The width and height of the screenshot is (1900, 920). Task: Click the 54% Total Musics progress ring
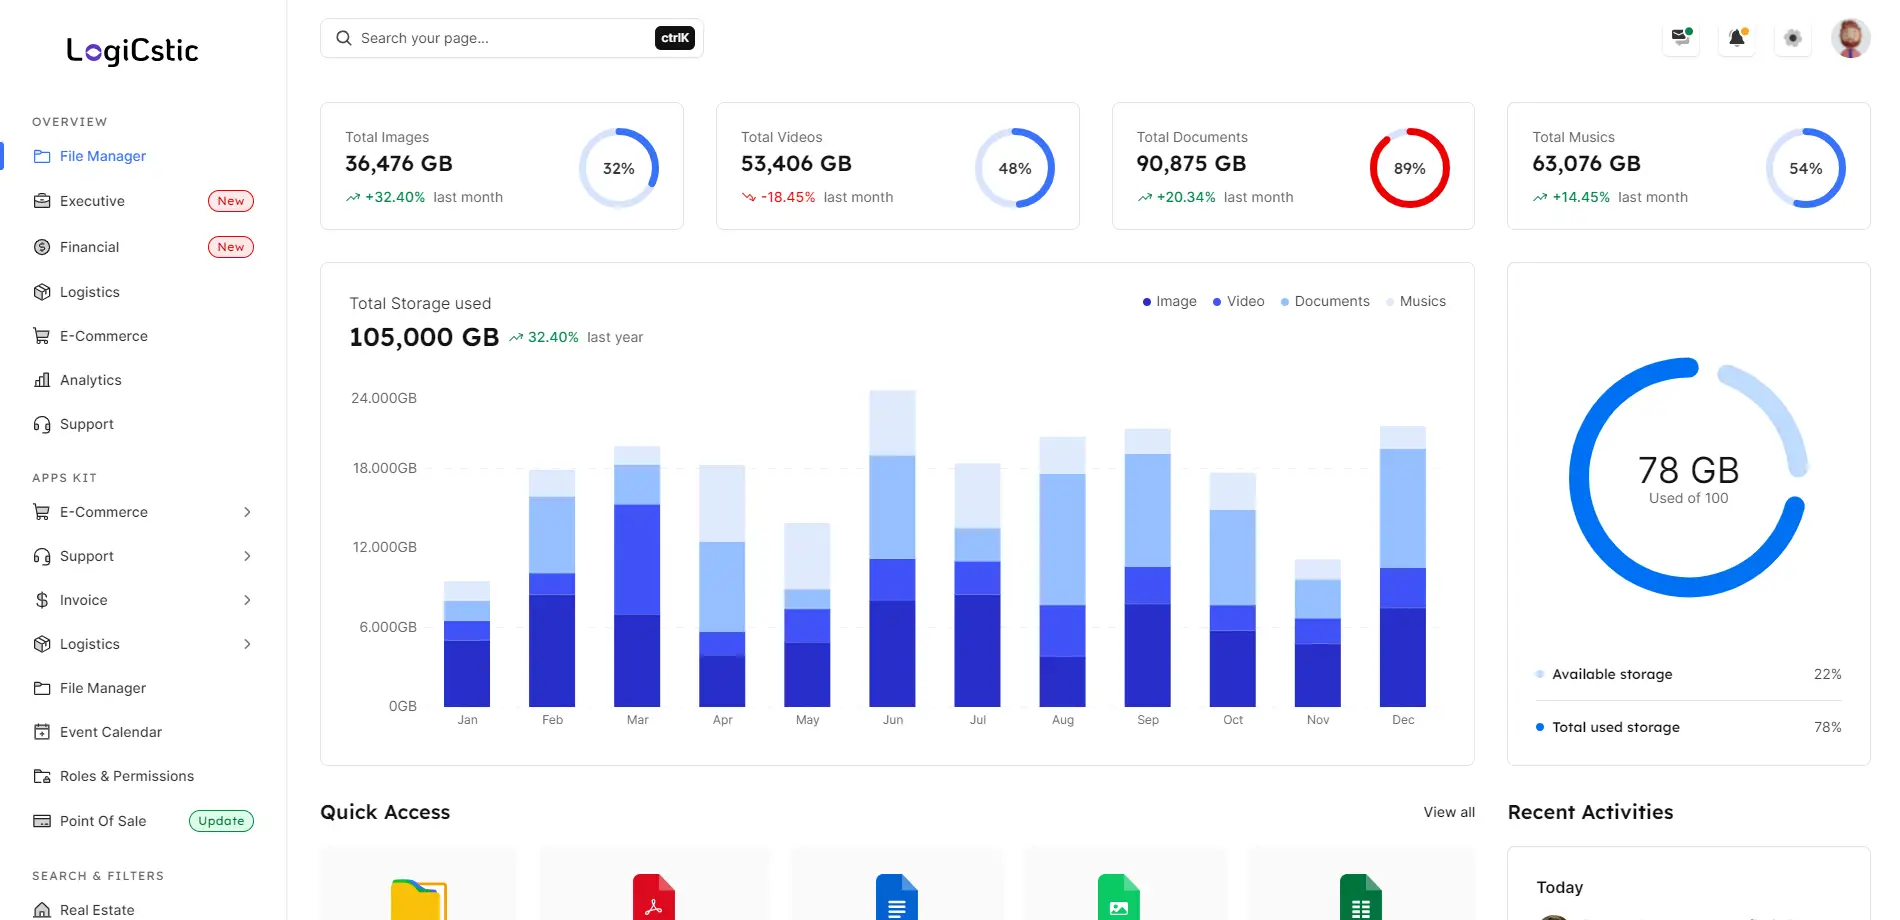tap(1806, 168)
